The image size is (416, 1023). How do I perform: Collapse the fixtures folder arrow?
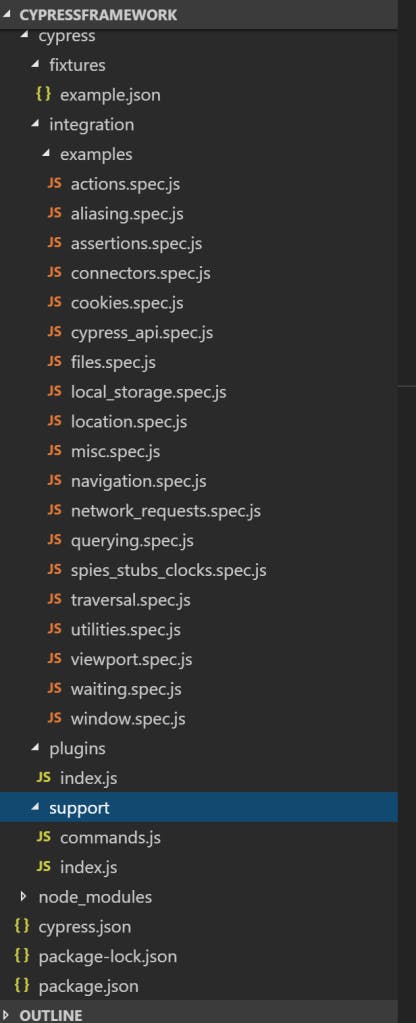pos(35,65)
